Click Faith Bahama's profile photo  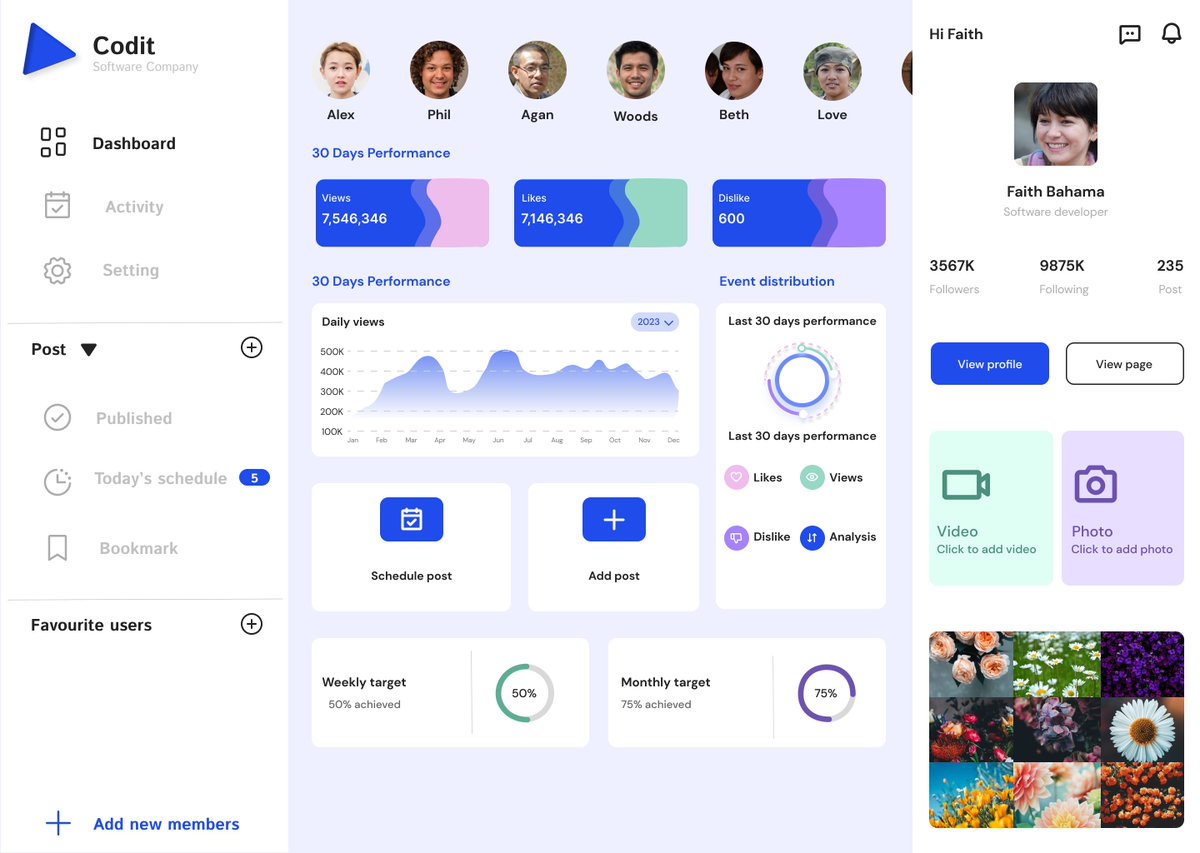click(1055, 124)
